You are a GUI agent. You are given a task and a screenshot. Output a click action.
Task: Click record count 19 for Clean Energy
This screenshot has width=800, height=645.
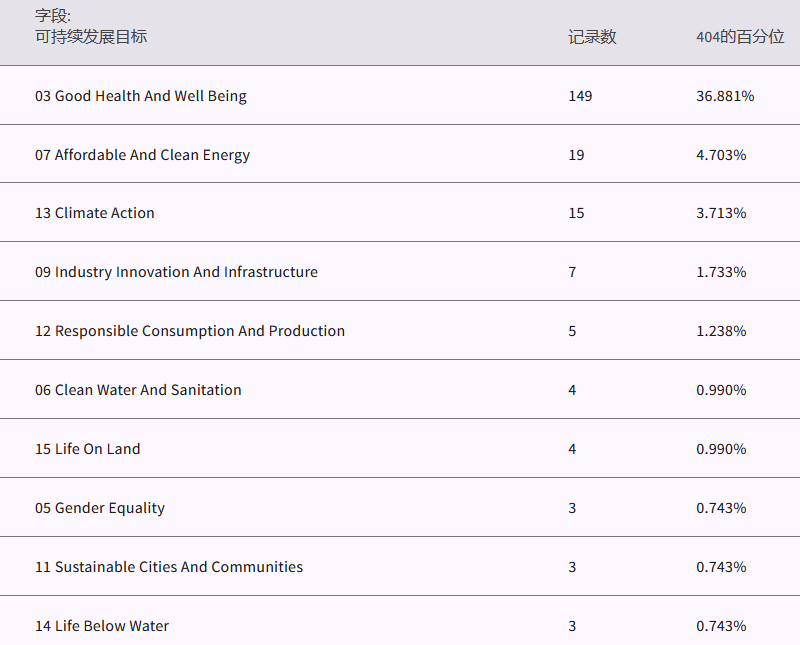576,155
